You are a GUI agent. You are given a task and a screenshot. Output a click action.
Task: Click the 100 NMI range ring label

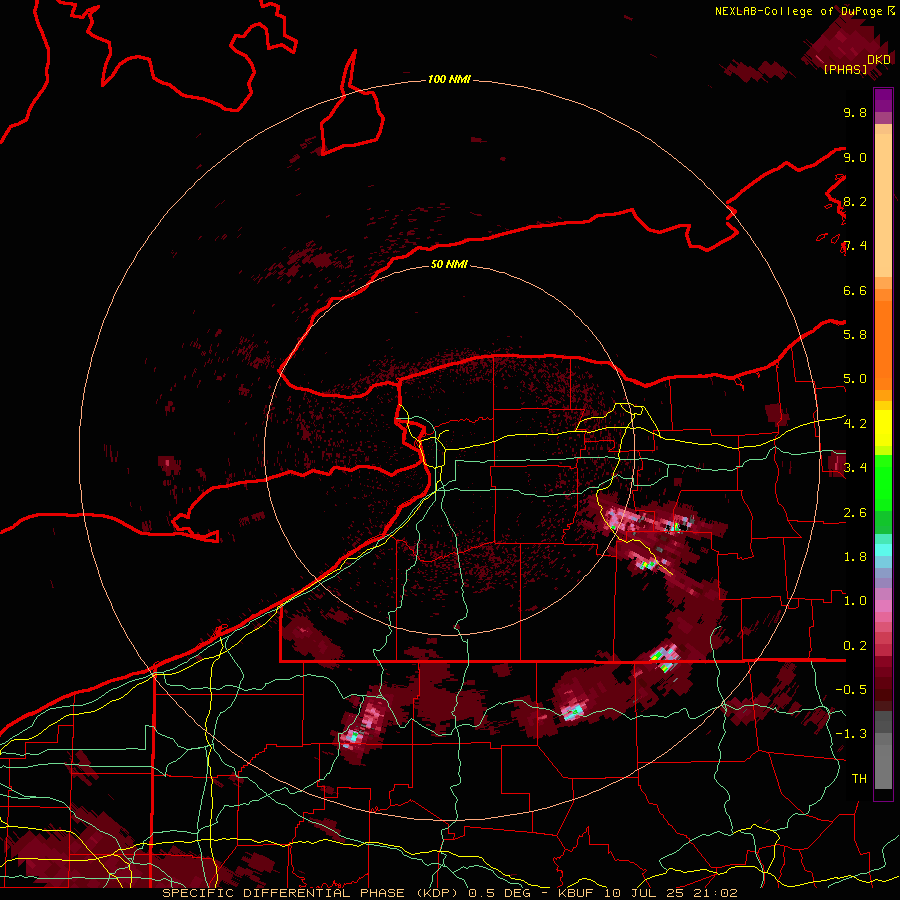tap(449, 79)
